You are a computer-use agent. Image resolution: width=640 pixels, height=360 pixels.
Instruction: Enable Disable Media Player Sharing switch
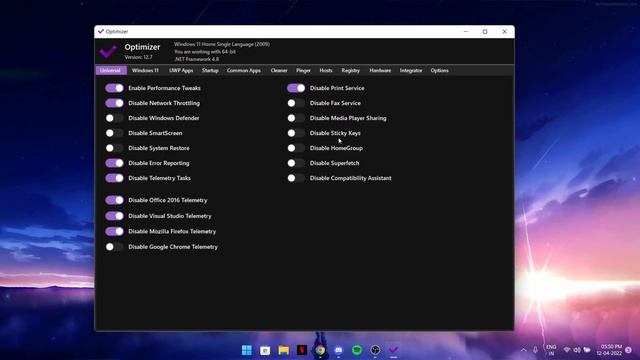[x=296, y=118]
